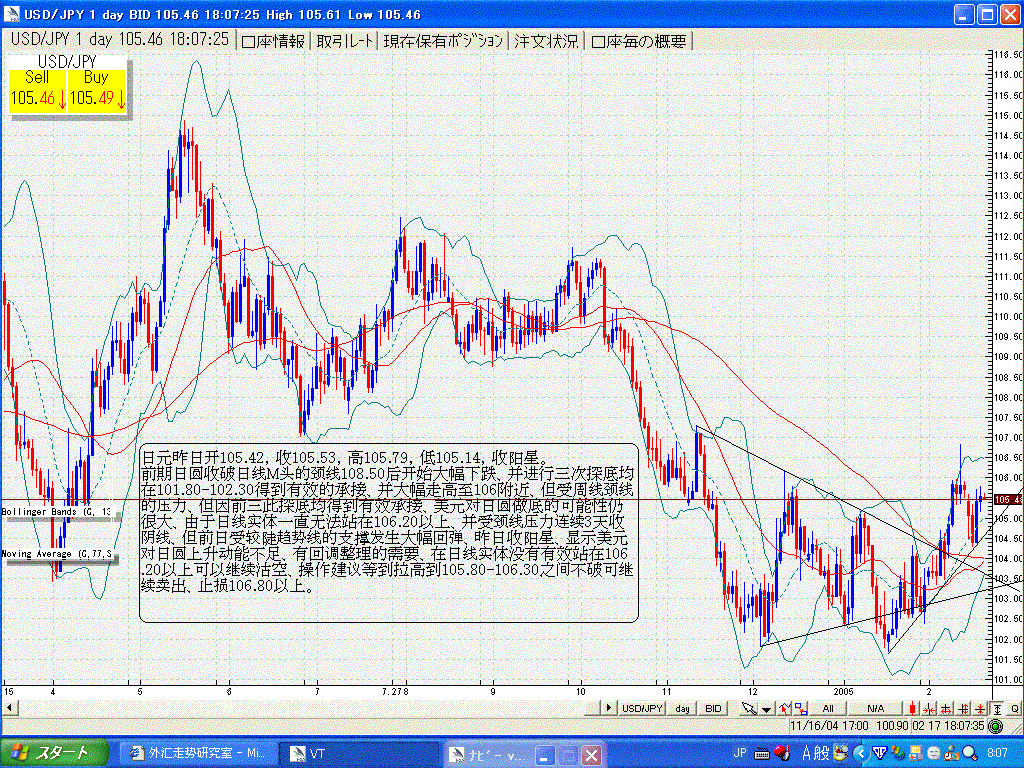Expand hidden tray icons with blue arrow

[861, 753]
